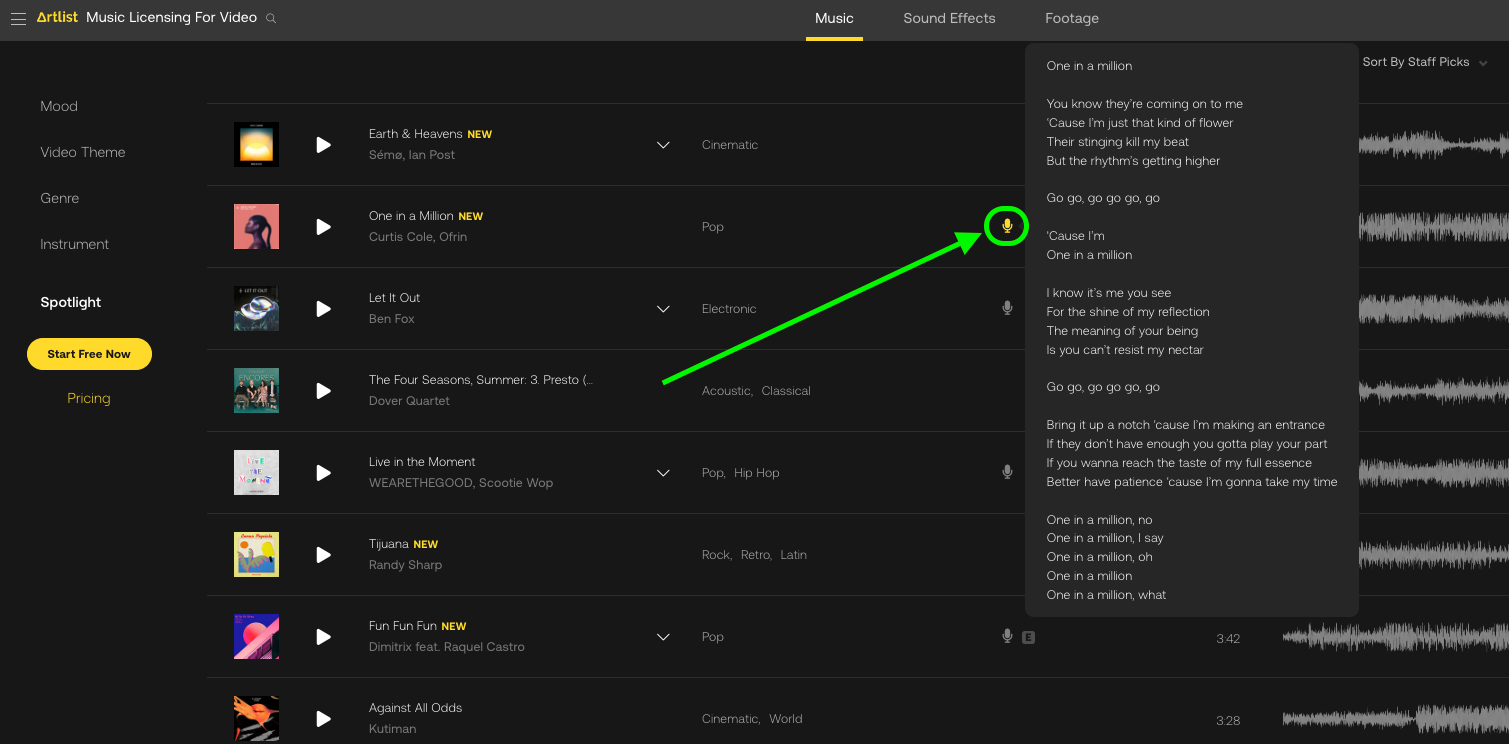Open Fun Fun Fun album artwork
Viewport: 1509px width, 744px height.
click(256, 637)
